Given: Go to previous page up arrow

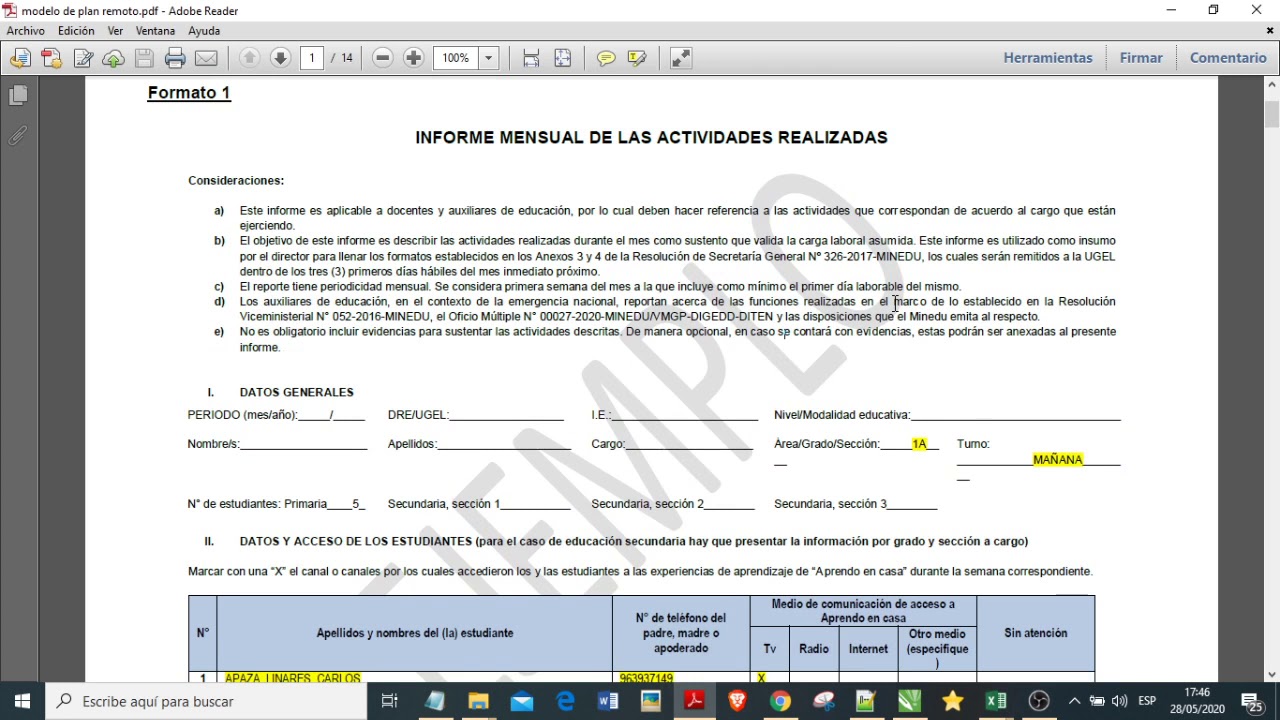Looking at the screenshot, I should pyautogui.click(x=250, y=58).
